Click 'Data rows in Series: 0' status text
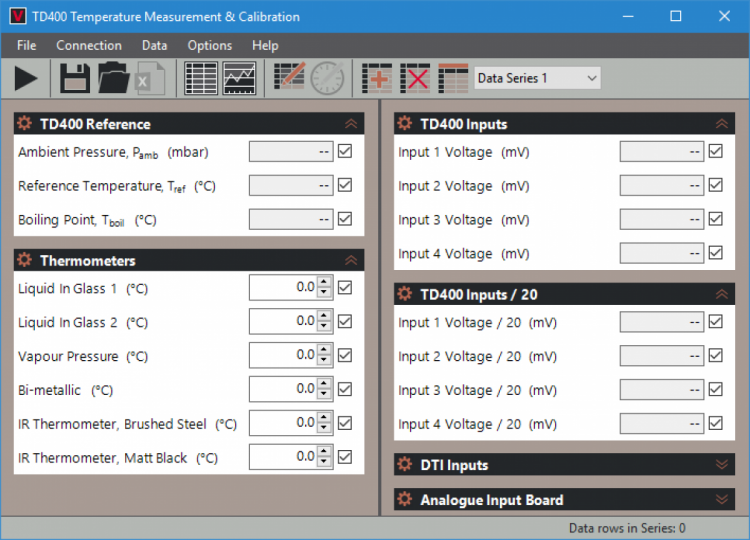Image resolution: width=750 pixels, height=540 pixels. click(x=627, y=528)
